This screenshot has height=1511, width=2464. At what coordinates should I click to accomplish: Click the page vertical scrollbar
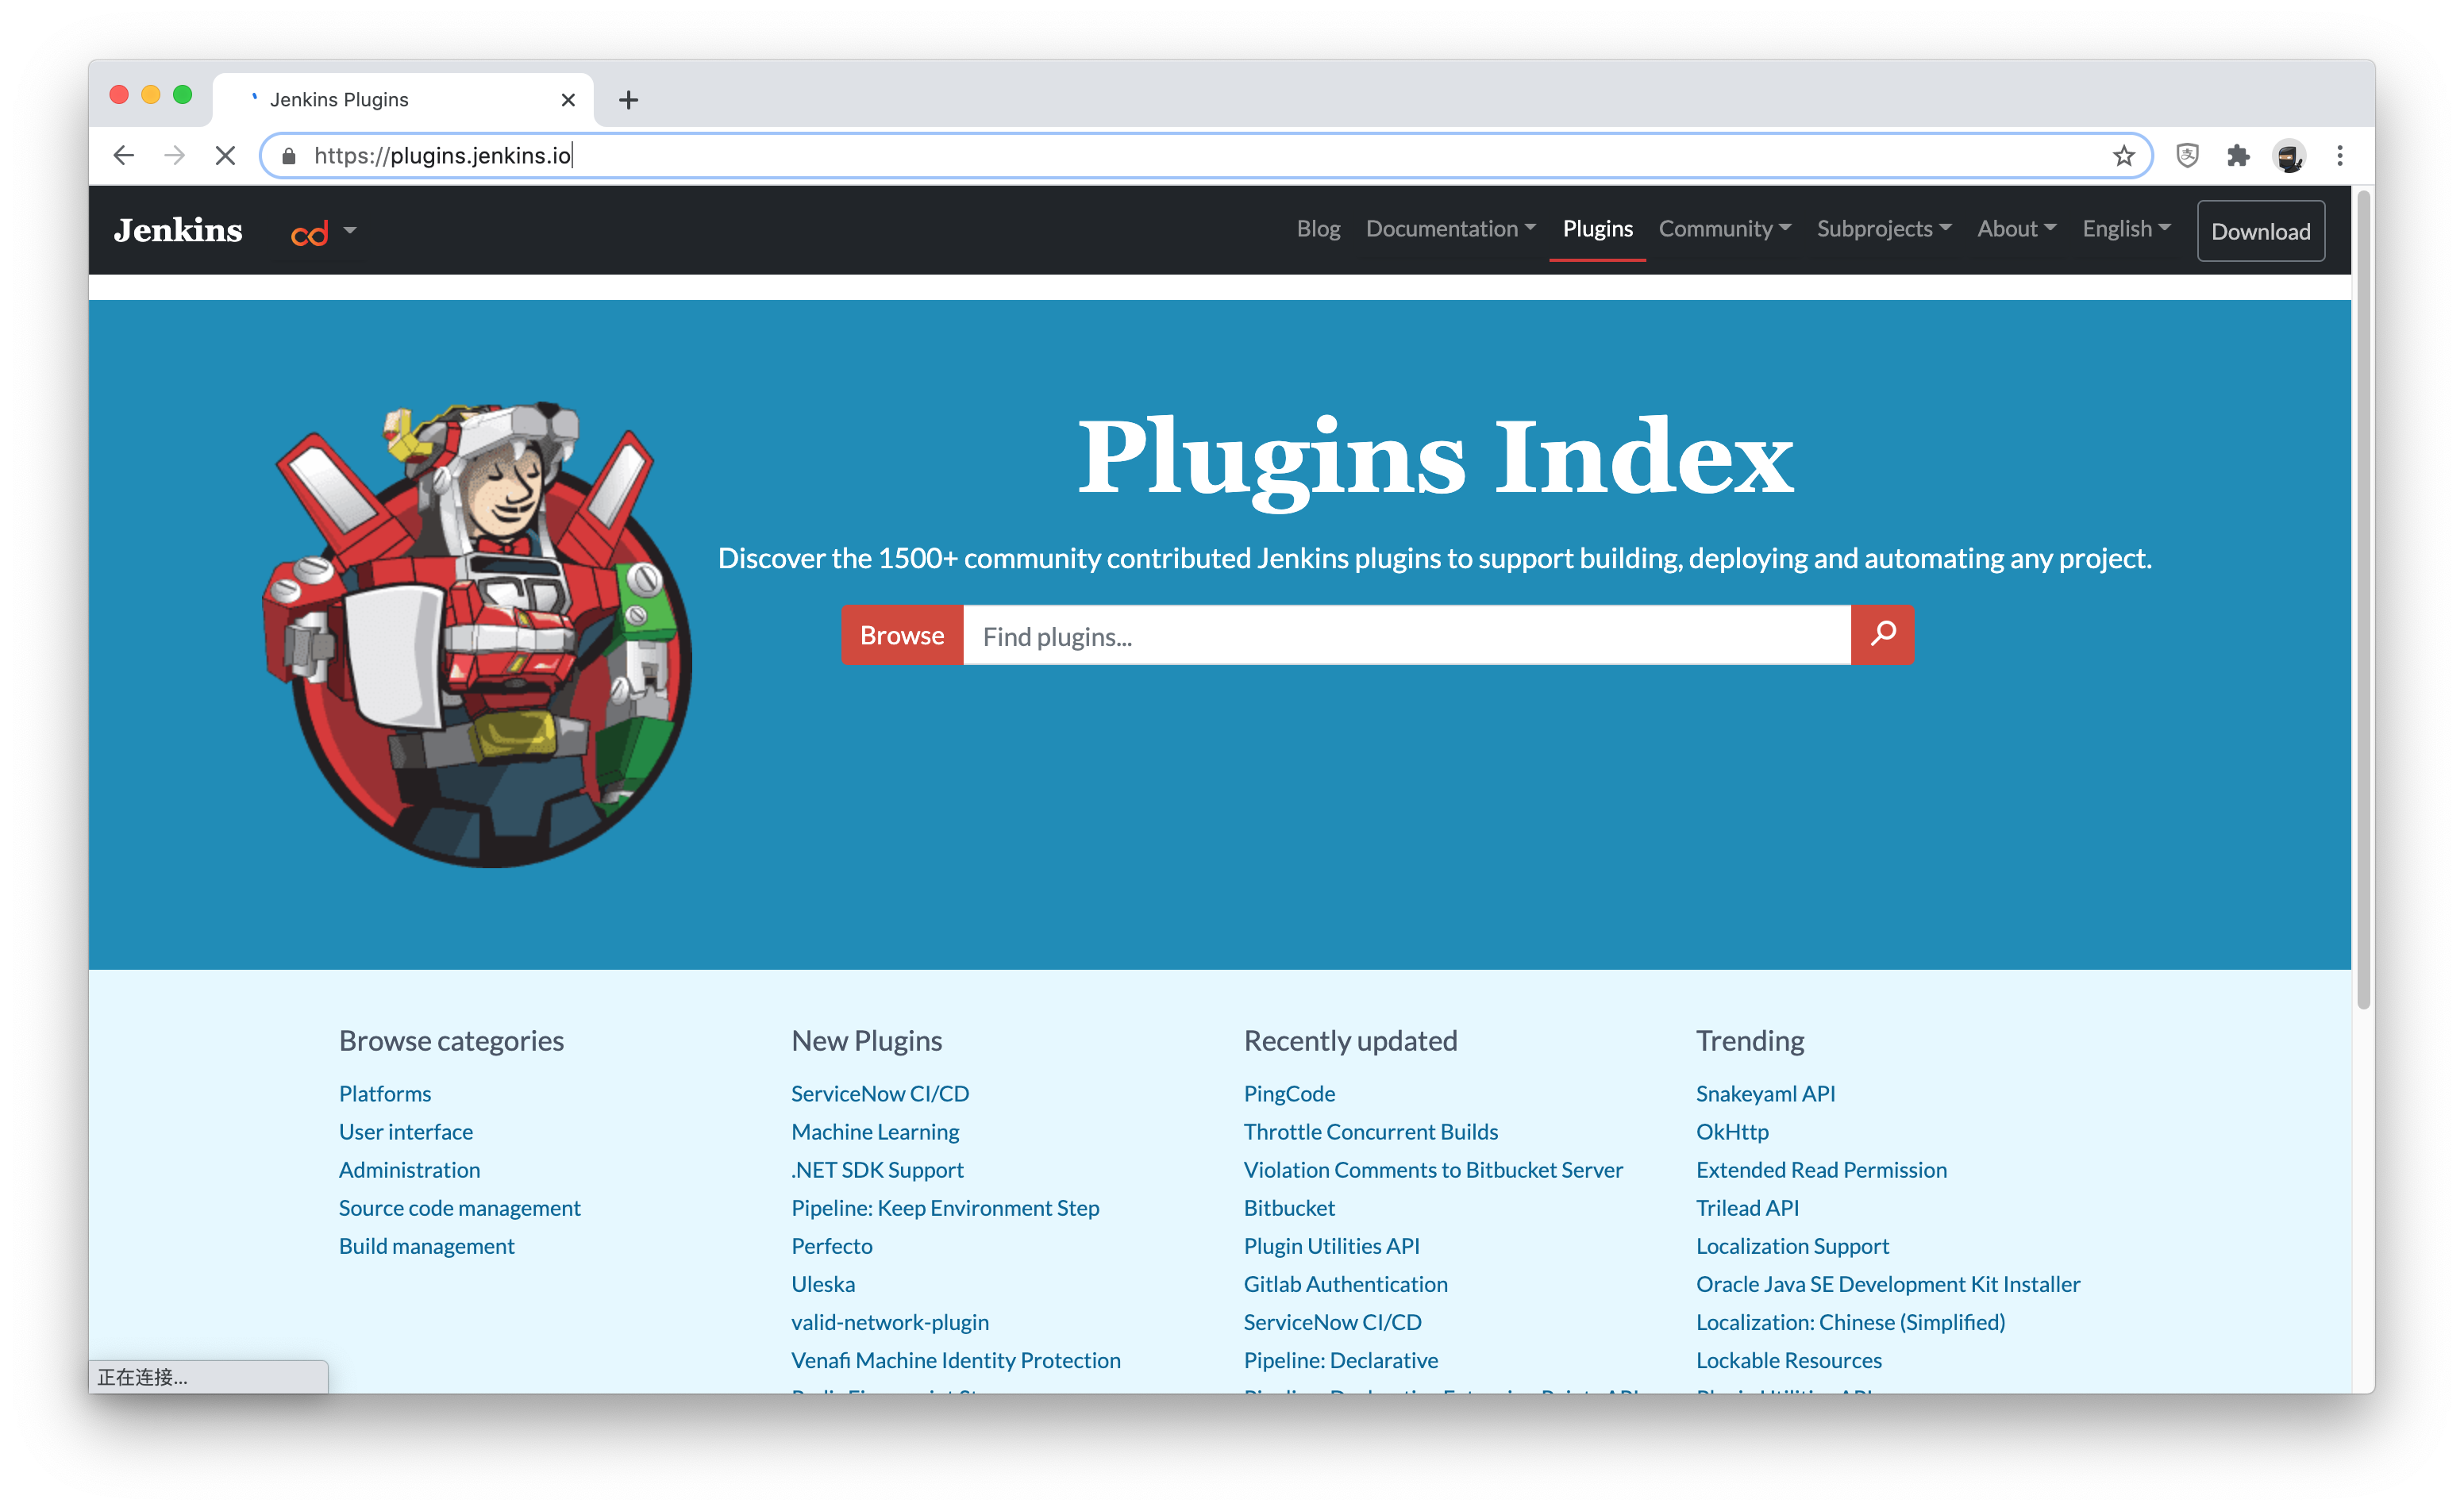[2363, 600]
